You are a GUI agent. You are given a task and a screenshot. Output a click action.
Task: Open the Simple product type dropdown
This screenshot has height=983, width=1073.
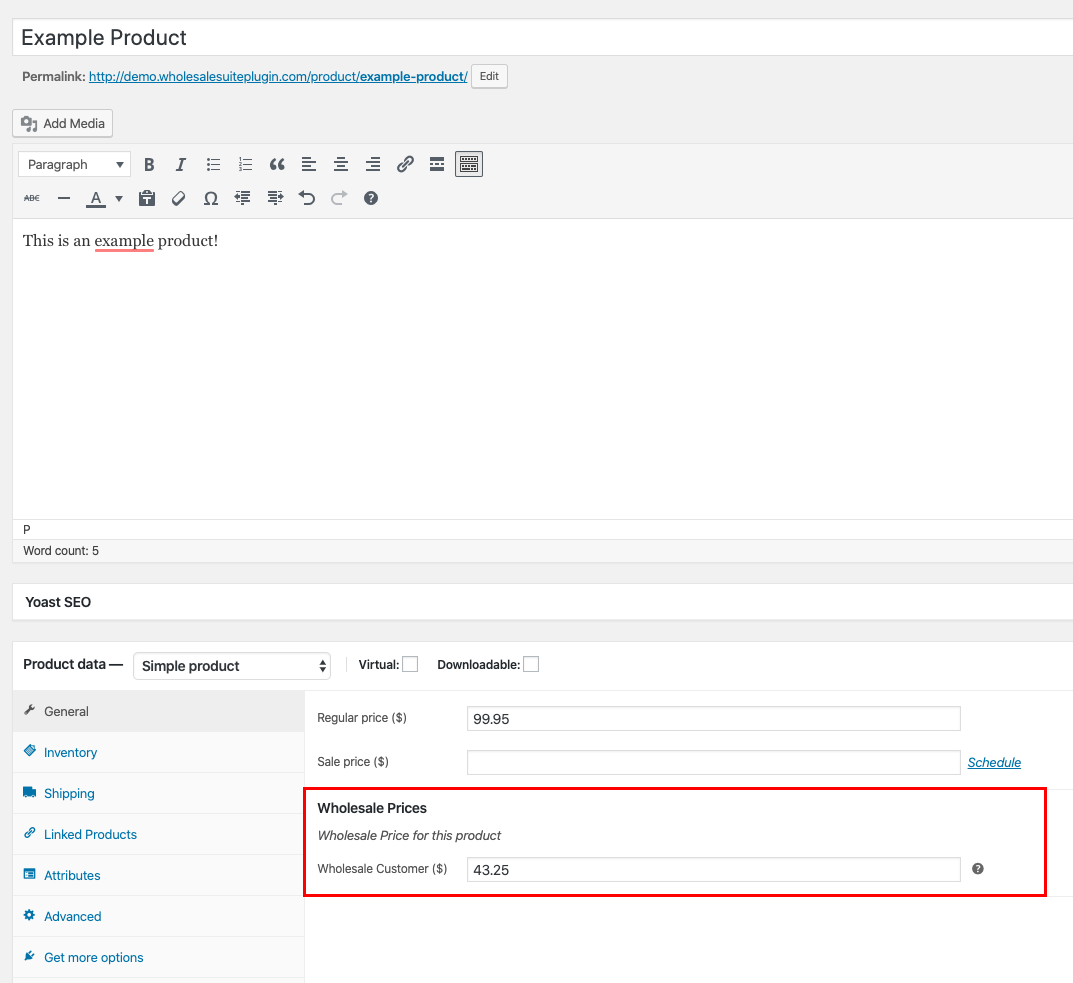coord(232,666)
